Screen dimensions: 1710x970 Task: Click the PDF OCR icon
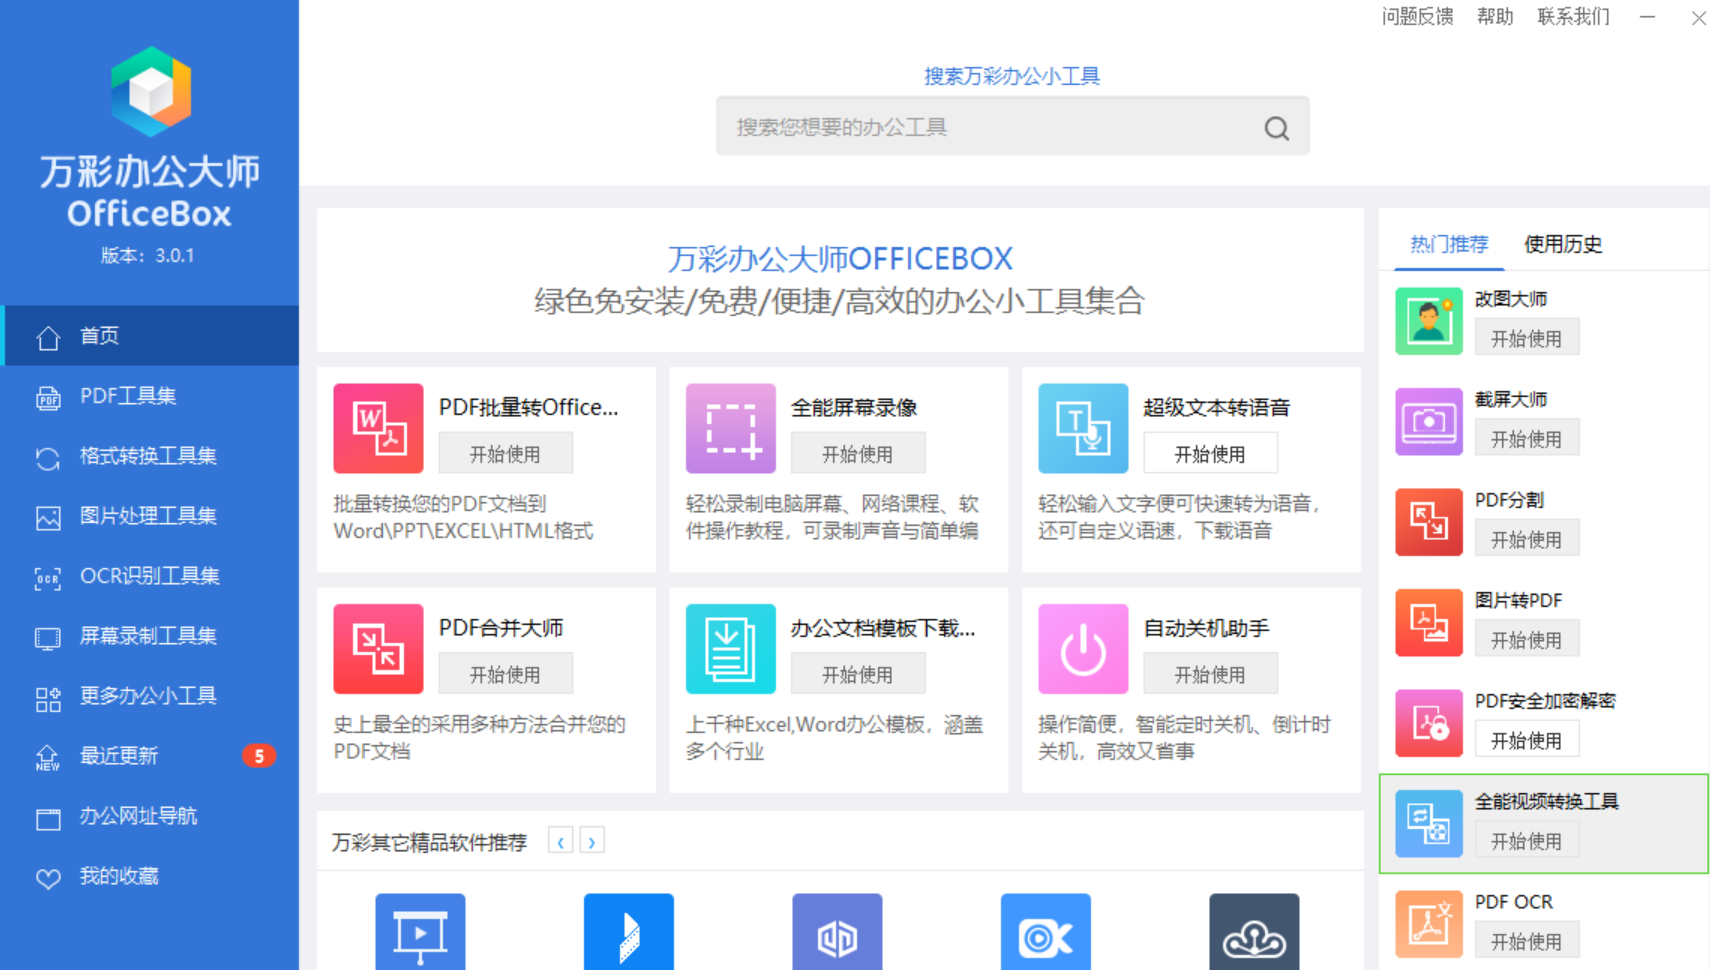1429,924
